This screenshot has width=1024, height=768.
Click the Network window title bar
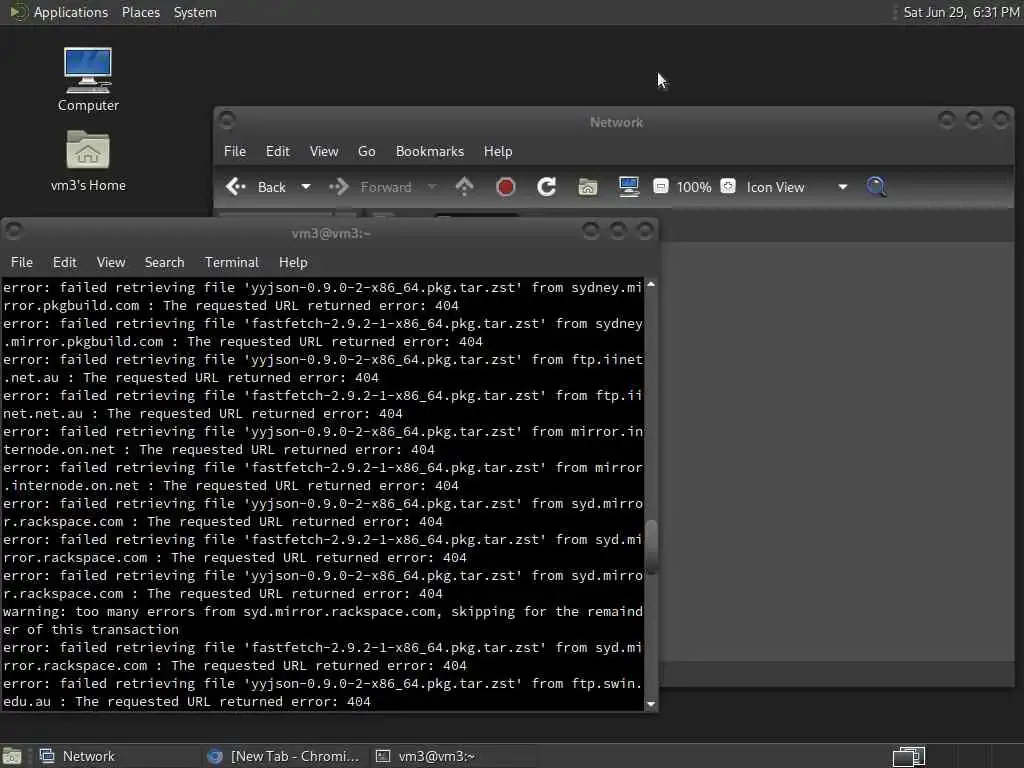click(616, 122)
